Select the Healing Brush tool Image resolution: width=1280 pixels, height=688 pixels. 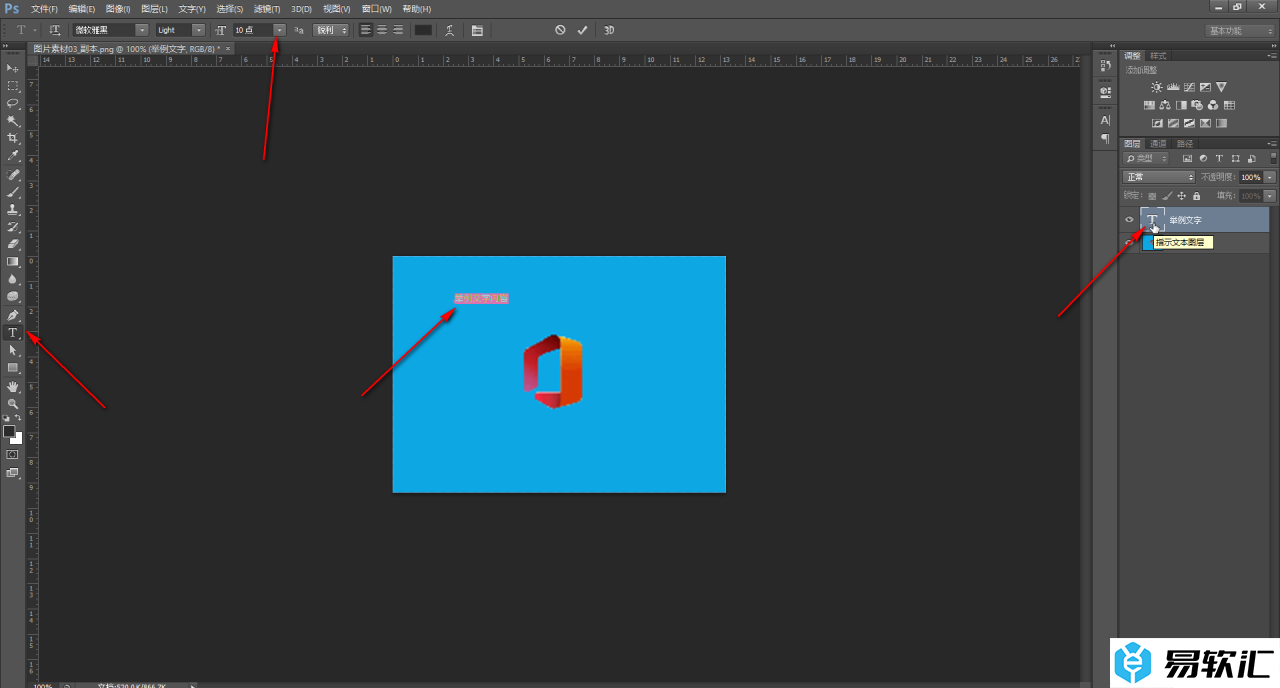[13, 175]
